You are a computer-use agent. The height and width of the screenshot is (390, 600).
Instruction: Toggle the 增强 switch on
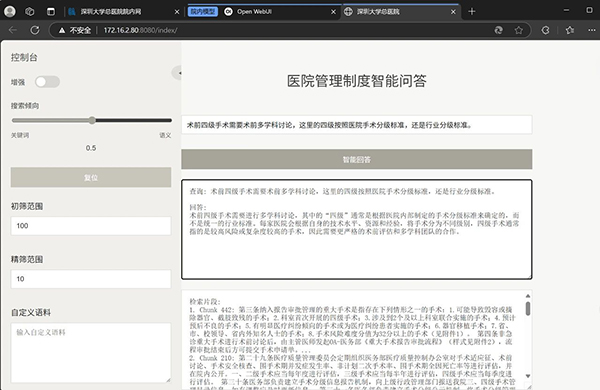pos(47,82)
